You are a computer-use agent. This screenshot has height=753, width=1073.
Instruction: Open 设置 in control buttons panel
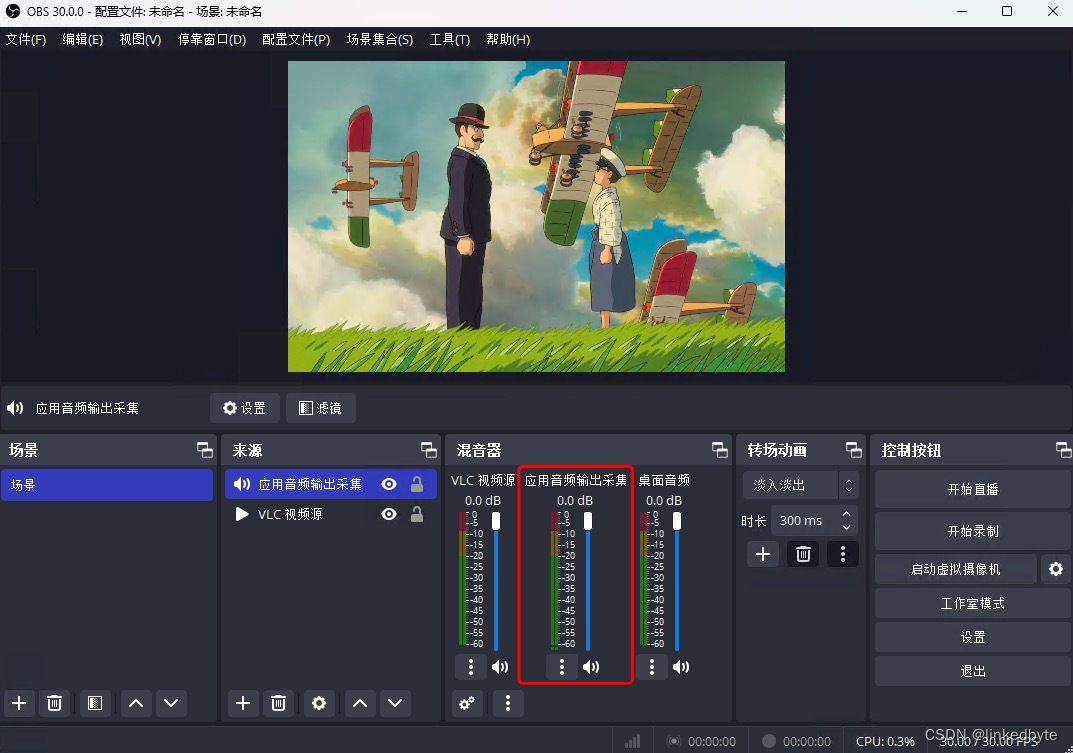tap(972, 637)
